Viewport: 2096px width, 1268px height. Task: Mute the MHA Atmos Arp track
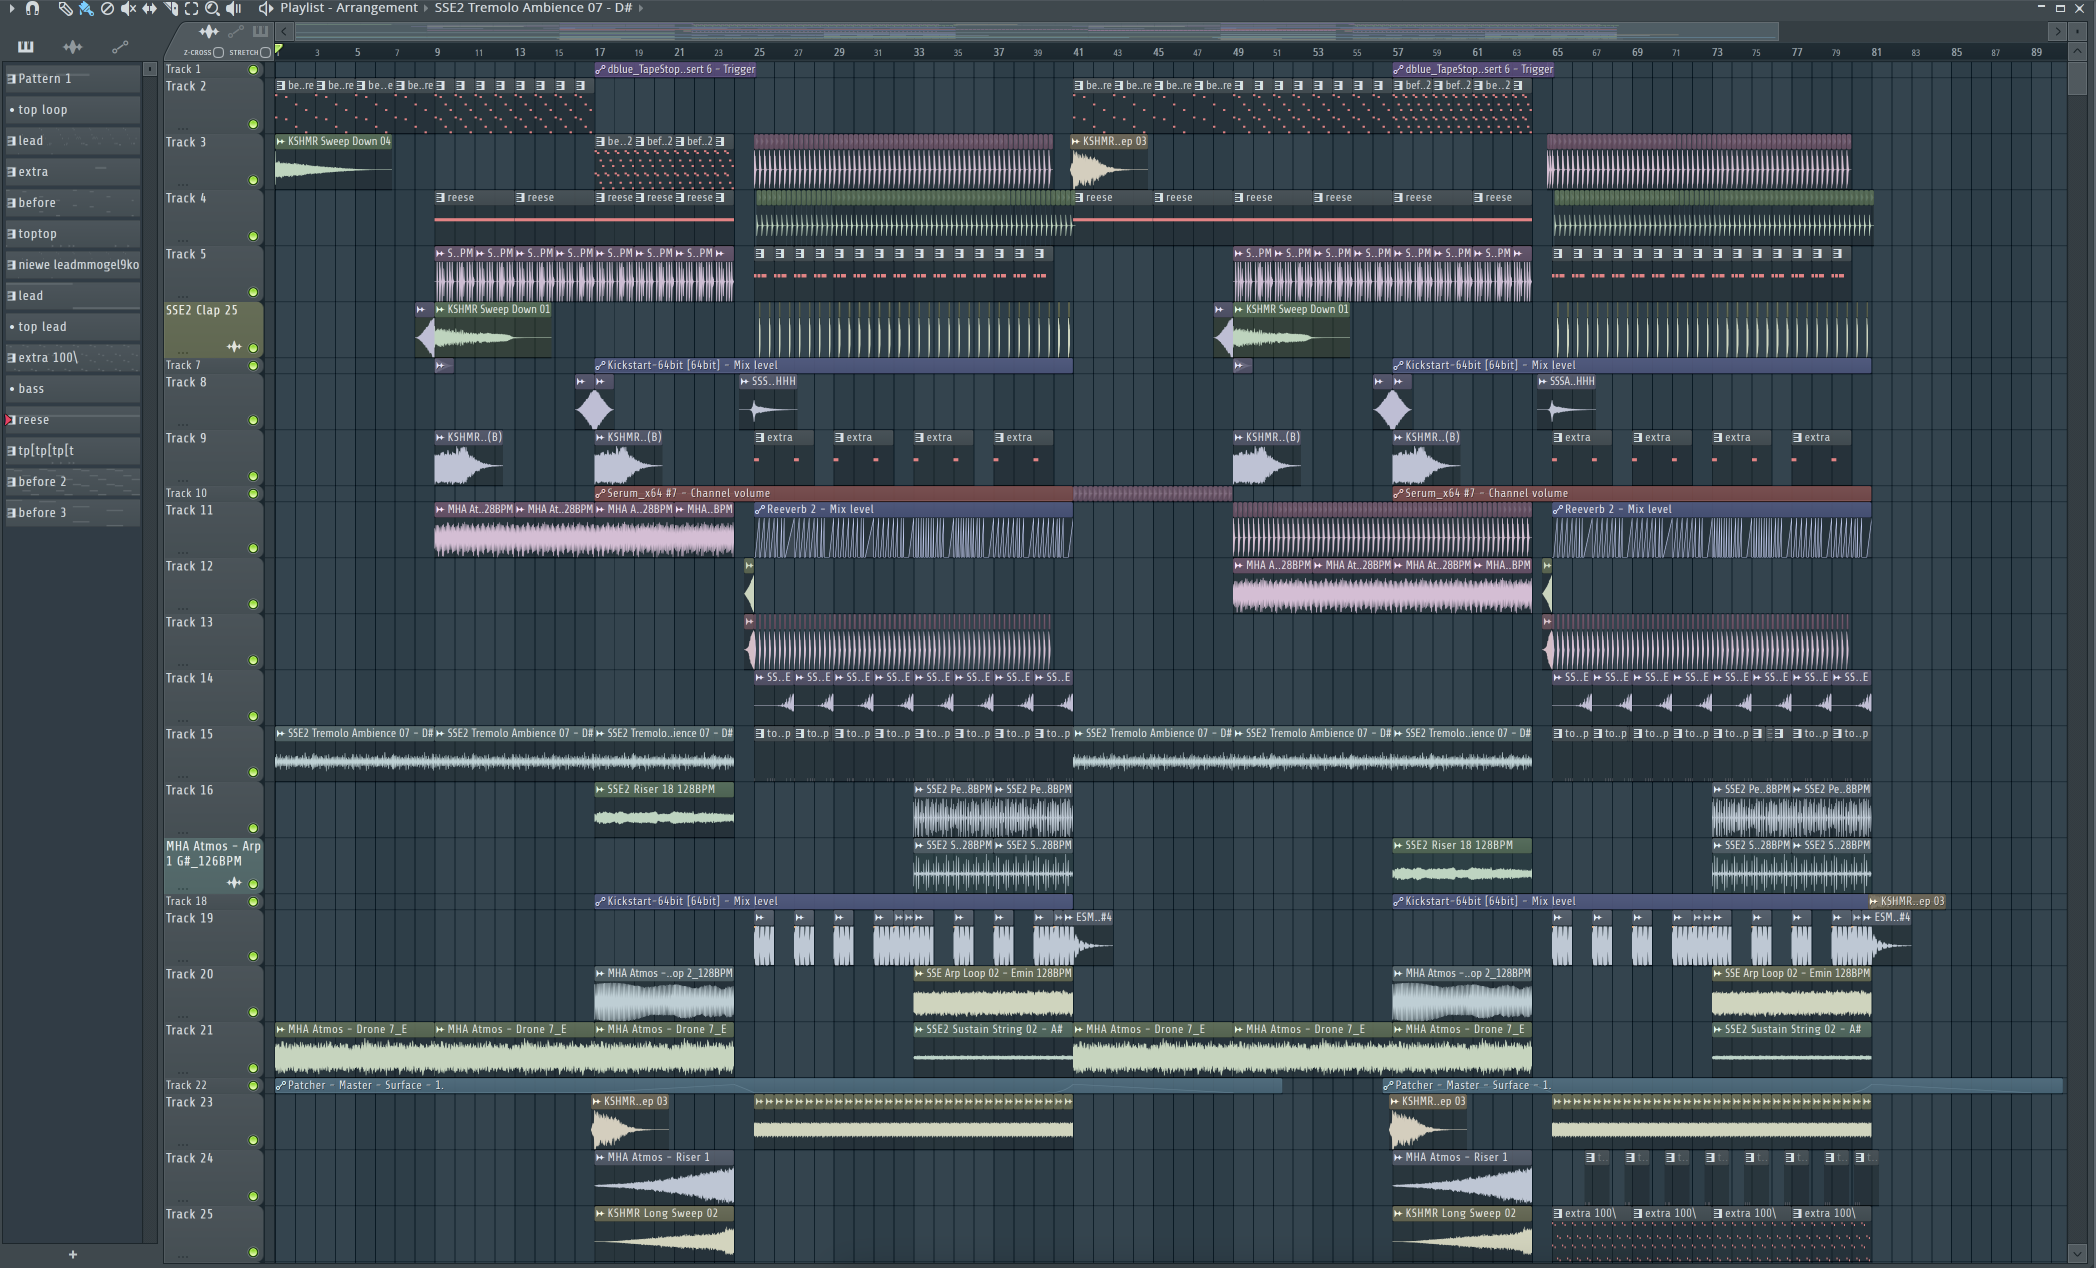pyautogui.click(x=253, y=884)
